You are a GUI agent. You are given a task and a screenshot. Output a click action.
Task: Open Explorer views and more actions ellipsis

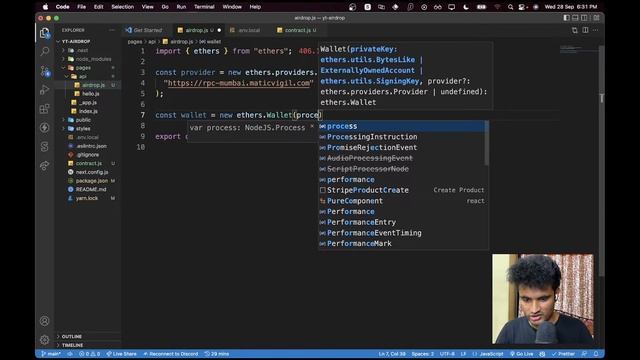tap(112, 30)
